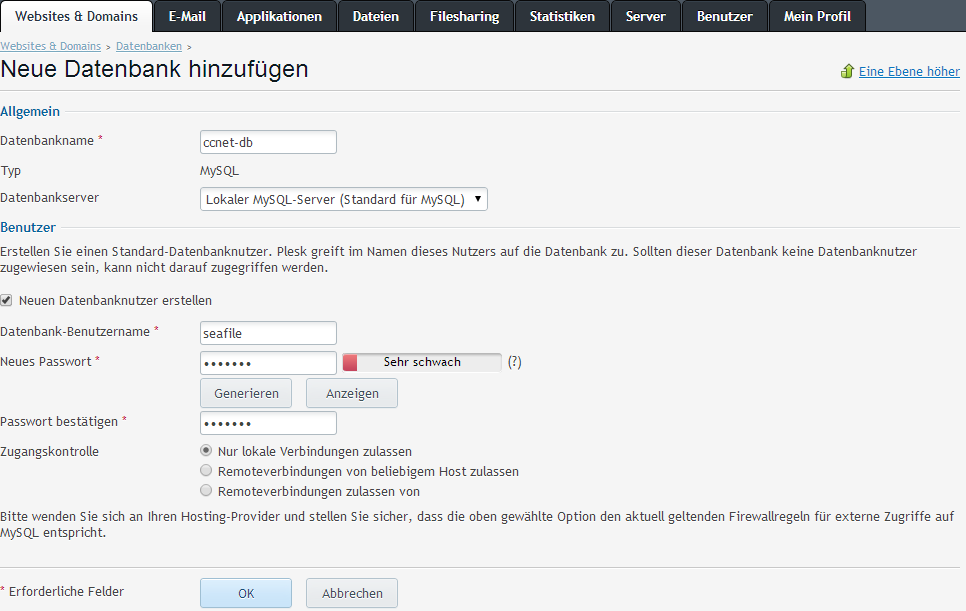Image resolution: width=966 pixels, height=611 pixels.
Task: Toggle the Neuen Datenbanknutzer erstellen checkbox
Action: pyautogui.click(x=7, y=300)
